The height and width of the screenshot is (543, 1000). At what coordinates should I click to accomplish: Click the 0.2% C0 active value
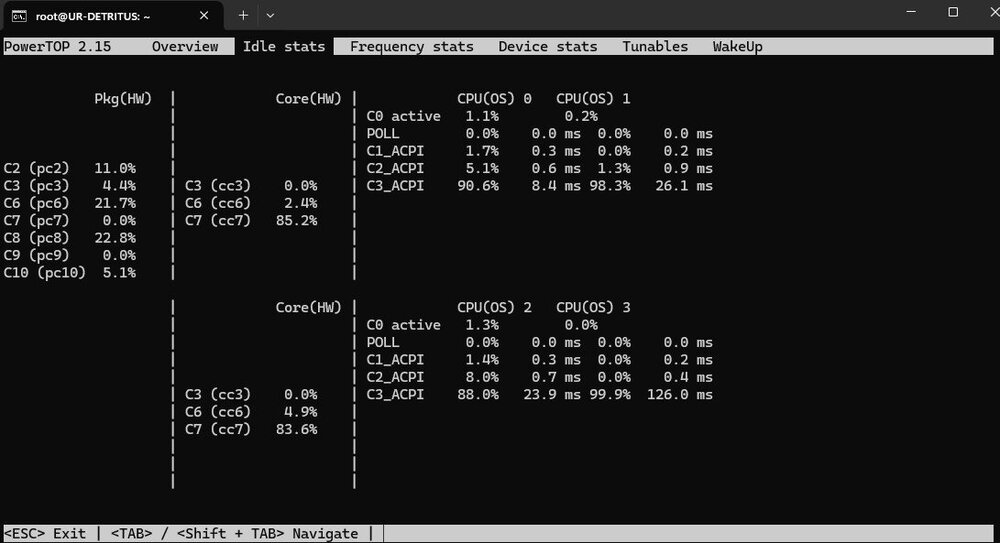coord(581,116)
